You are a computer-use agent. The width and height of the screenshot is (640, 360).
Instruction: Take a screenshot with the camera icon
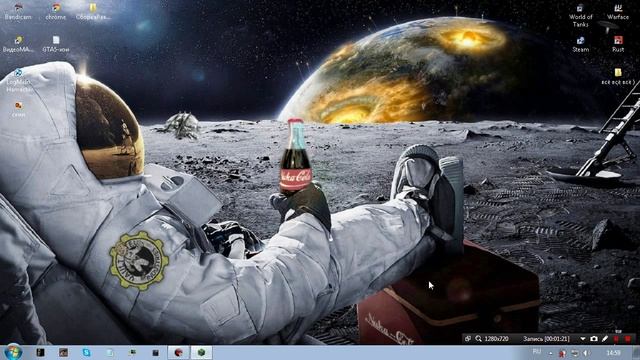pyautogui.click(x=594, y=339)
